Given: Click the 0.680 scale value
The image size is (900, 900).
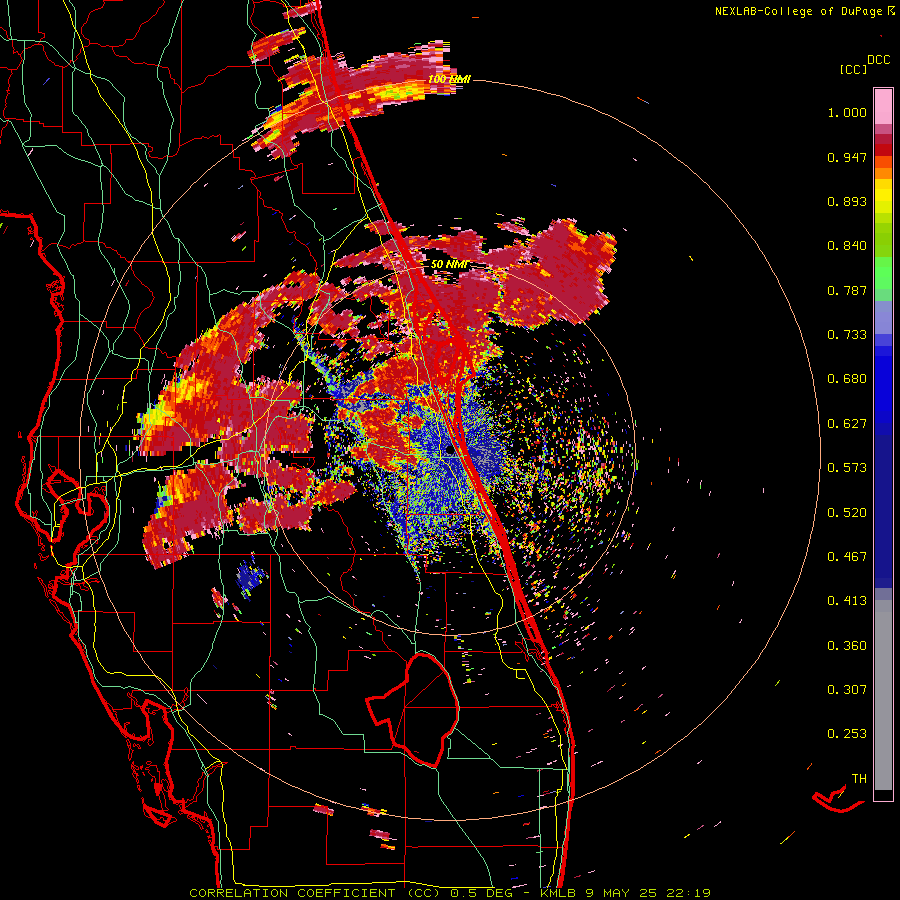Looking at the screenshot, I should [x=847, y=379].
